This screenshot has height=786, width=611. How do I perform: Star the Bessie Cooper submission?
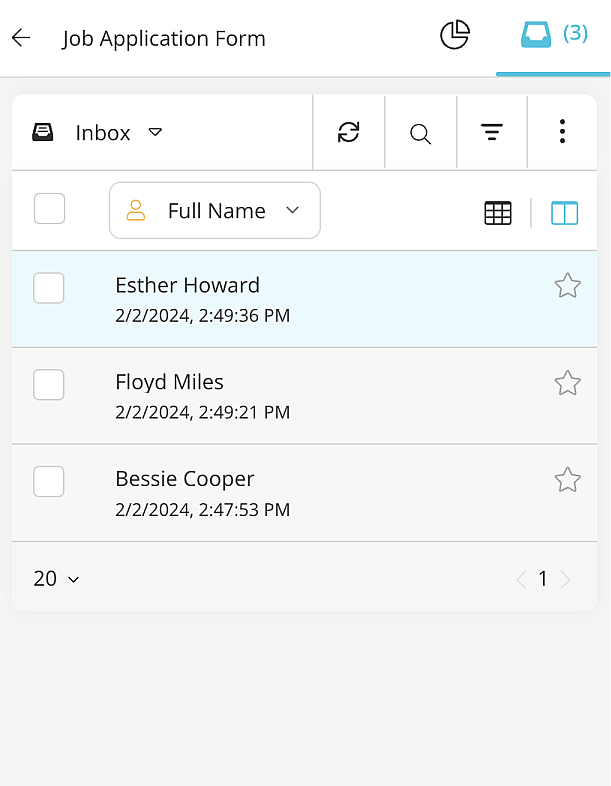tap(567, 480)
